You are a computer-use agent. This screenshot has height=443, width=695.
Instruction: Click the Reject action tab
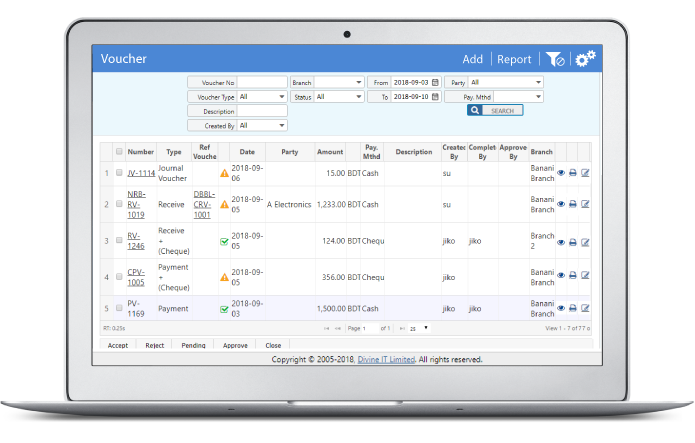click(x=155, y=345)
